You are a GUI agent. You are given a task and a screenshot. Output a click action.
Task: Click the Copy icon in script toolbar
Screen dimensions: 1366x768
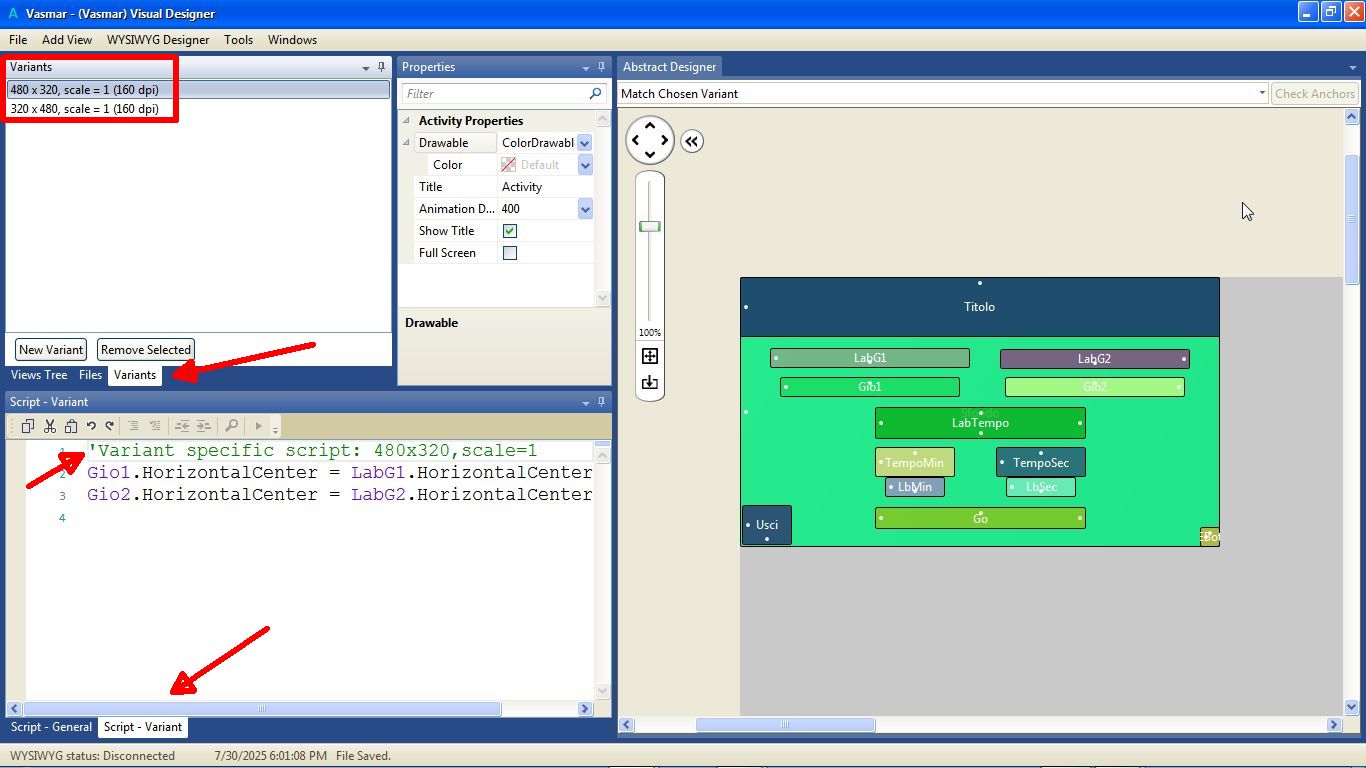pos(28,426)
